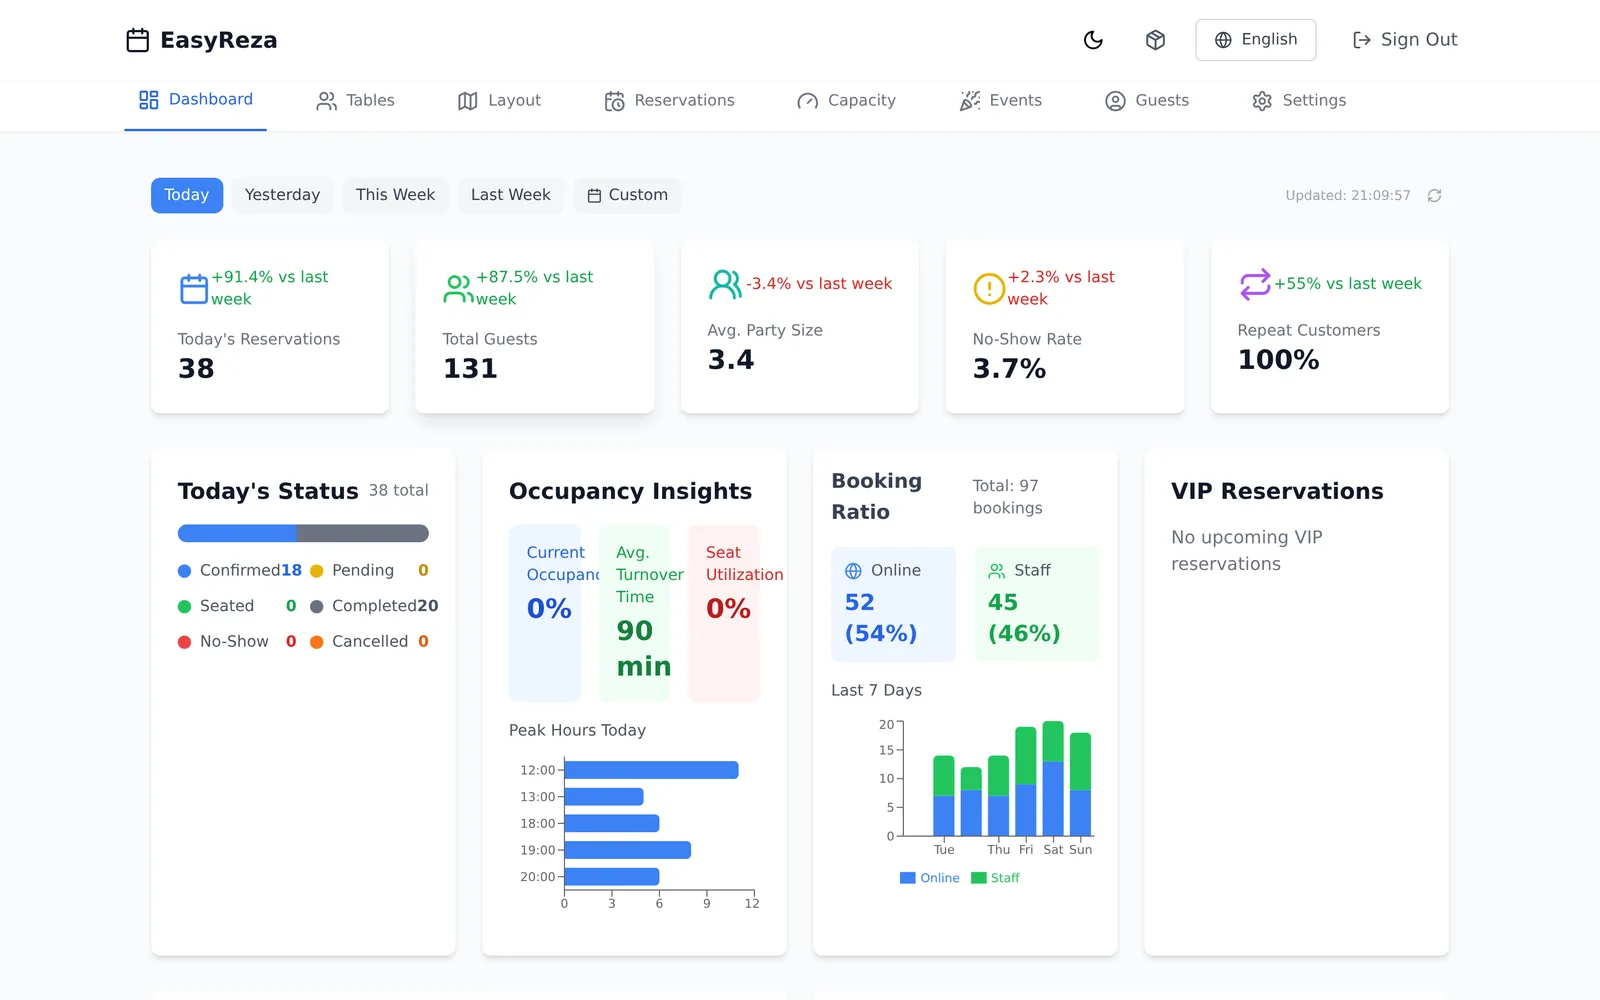Image resolution: width=1600 pixels, height=1000 pixels.
Task: Open the English language selector
Action: 1256,40
